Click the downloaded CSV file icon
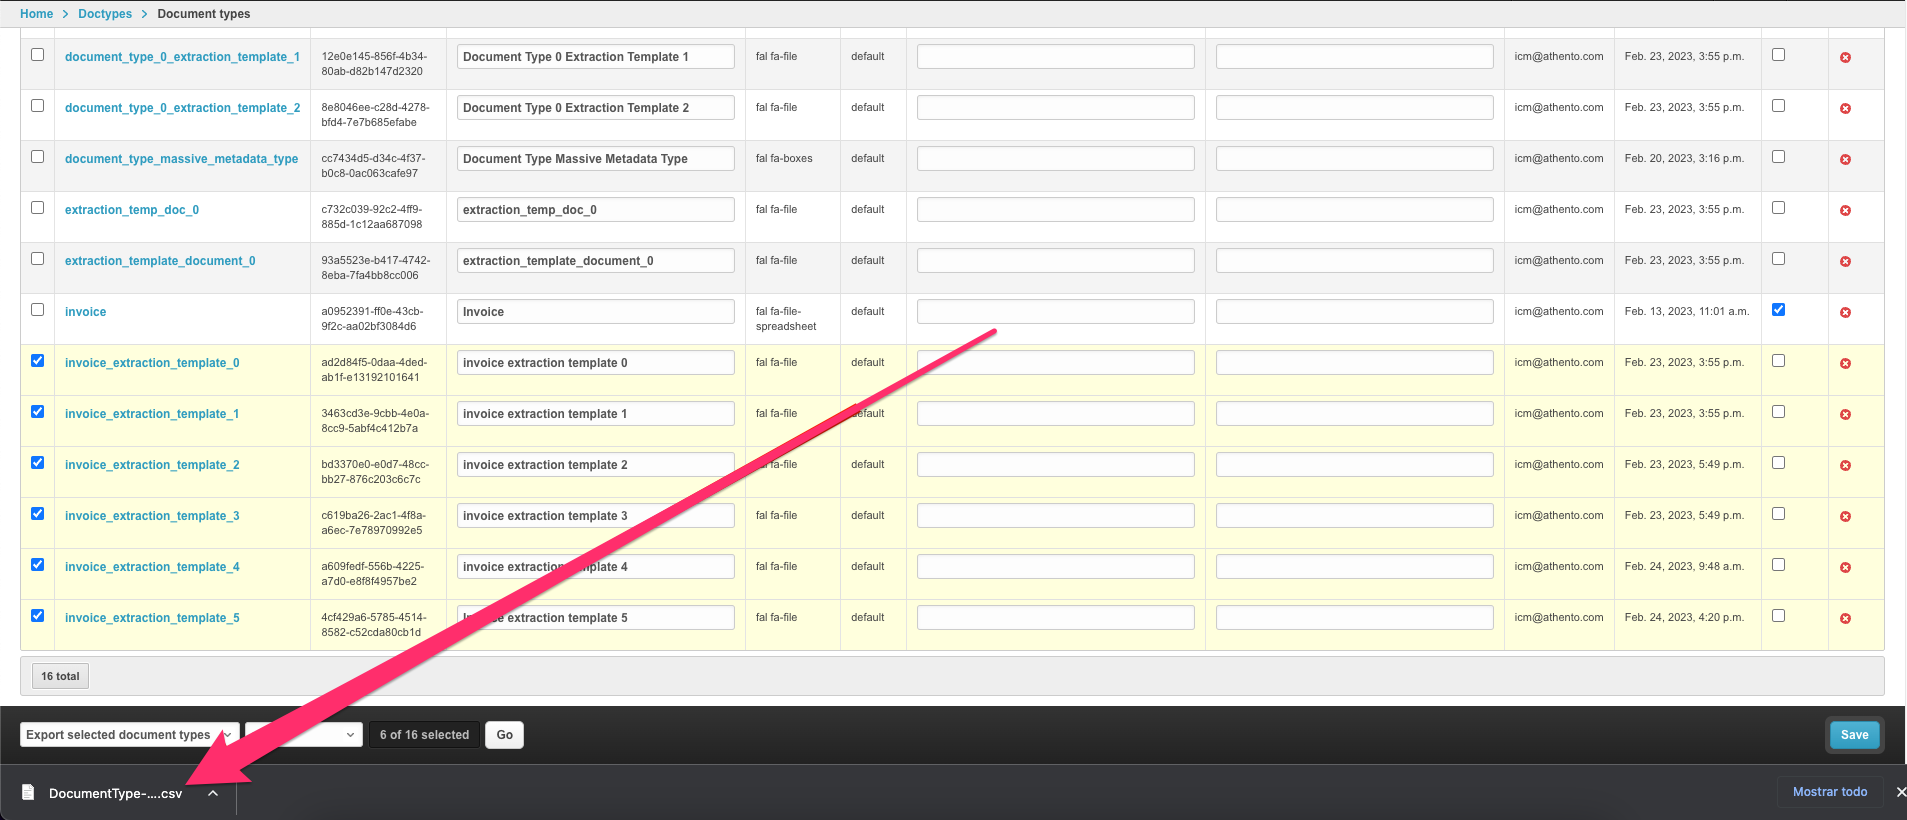Image resolution: width=1907 pixels, height=820 pixels. 28,793
